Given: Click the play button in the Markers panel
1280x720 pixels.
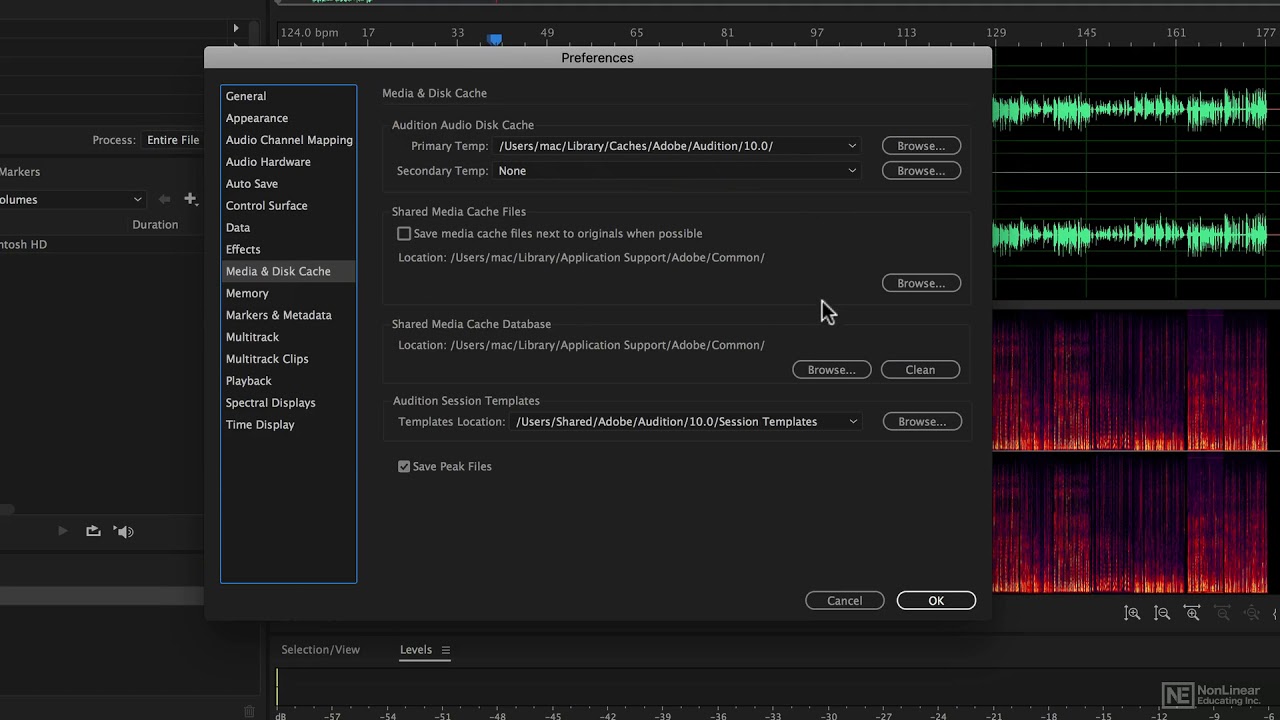Looking at the screenshot, I should click(62, 531).
